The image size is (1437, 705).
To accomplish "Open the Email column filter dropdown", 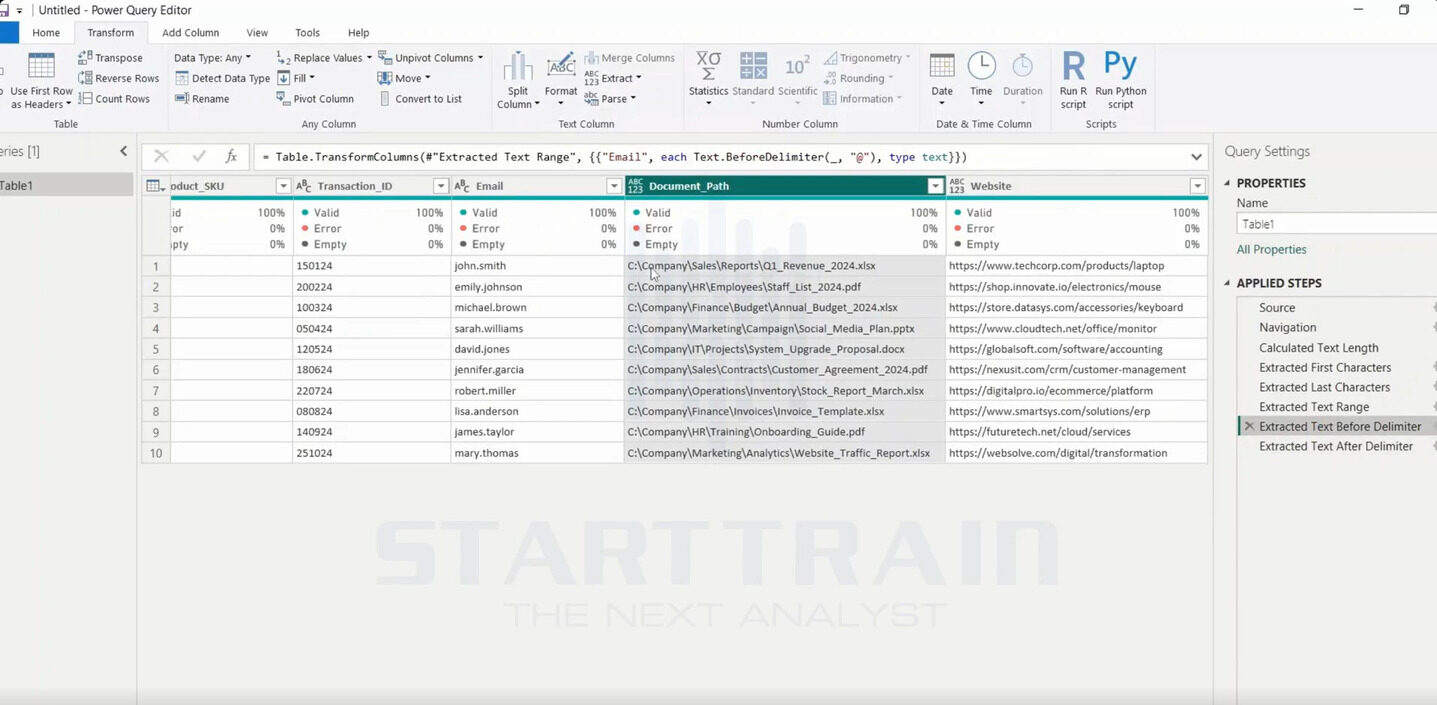I will pos(614,186).
